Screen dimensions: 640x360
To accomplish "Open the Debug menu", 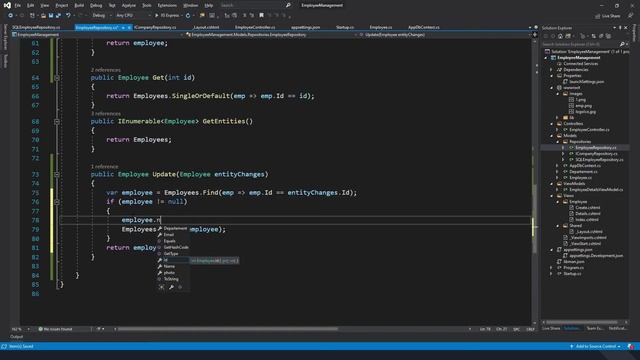I will (x=96, y=5).
